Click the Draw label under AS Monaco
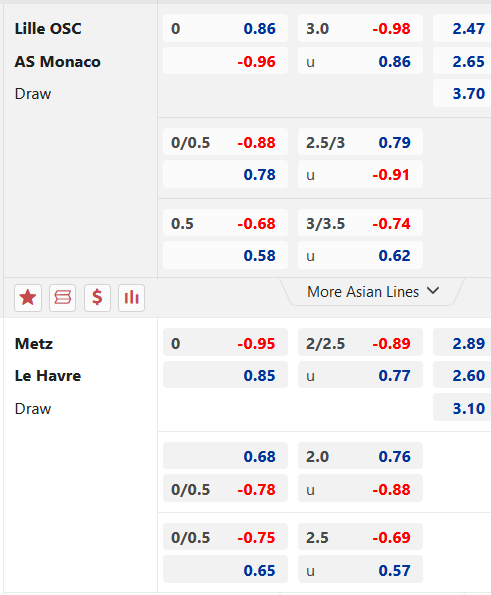 tap(33, 94)
